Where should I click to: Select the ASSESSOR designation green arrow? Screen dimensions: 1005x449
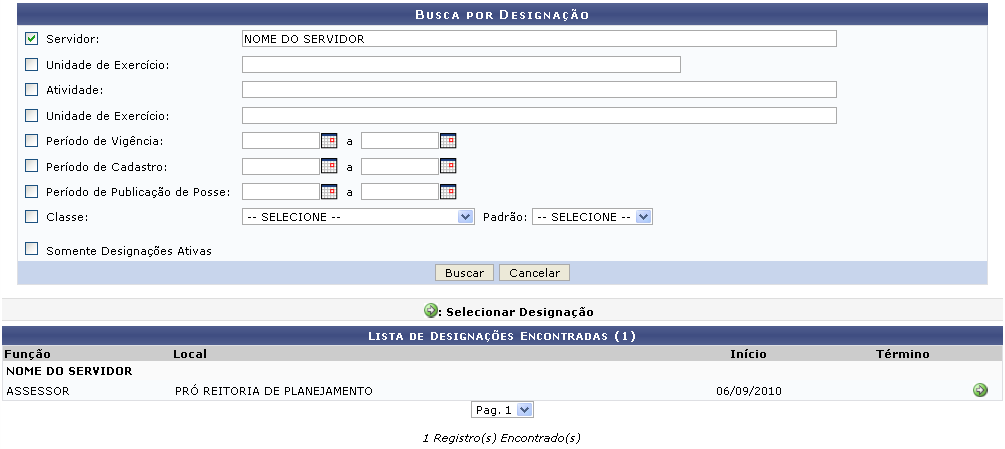[980, 390]
